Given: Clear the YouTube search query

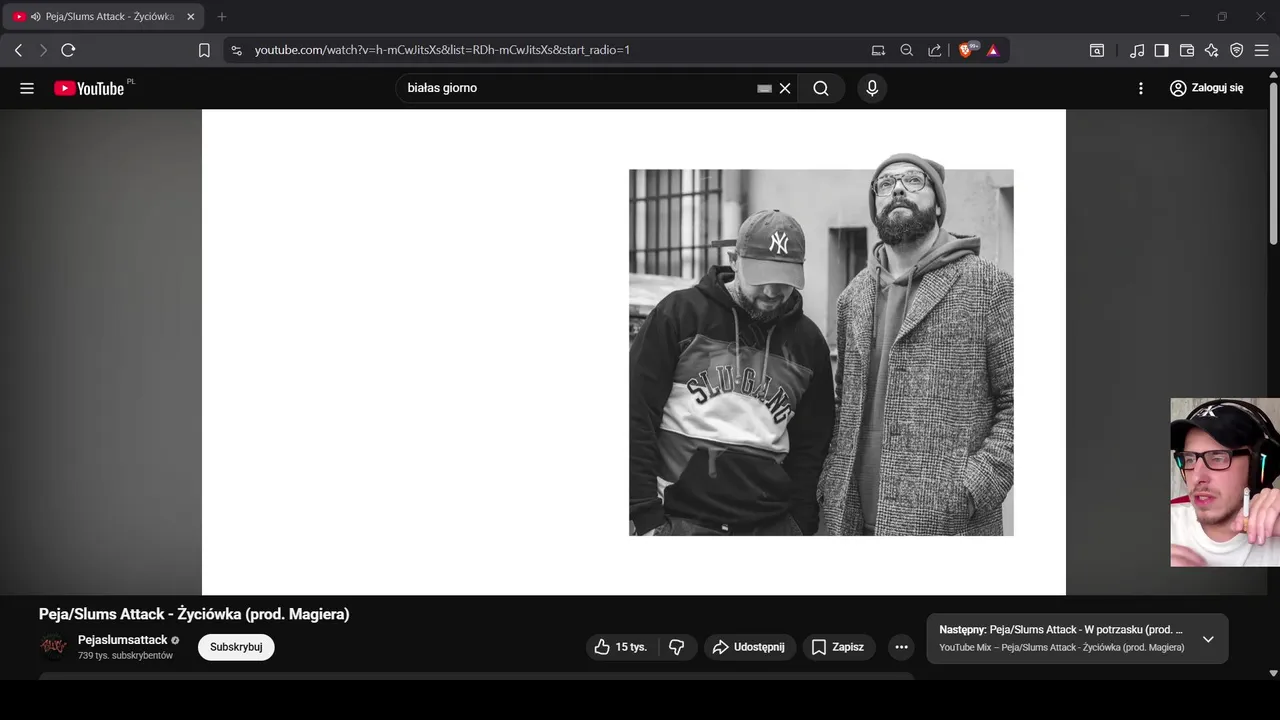Looking at the screenshot, I should (x=785, y=88).
